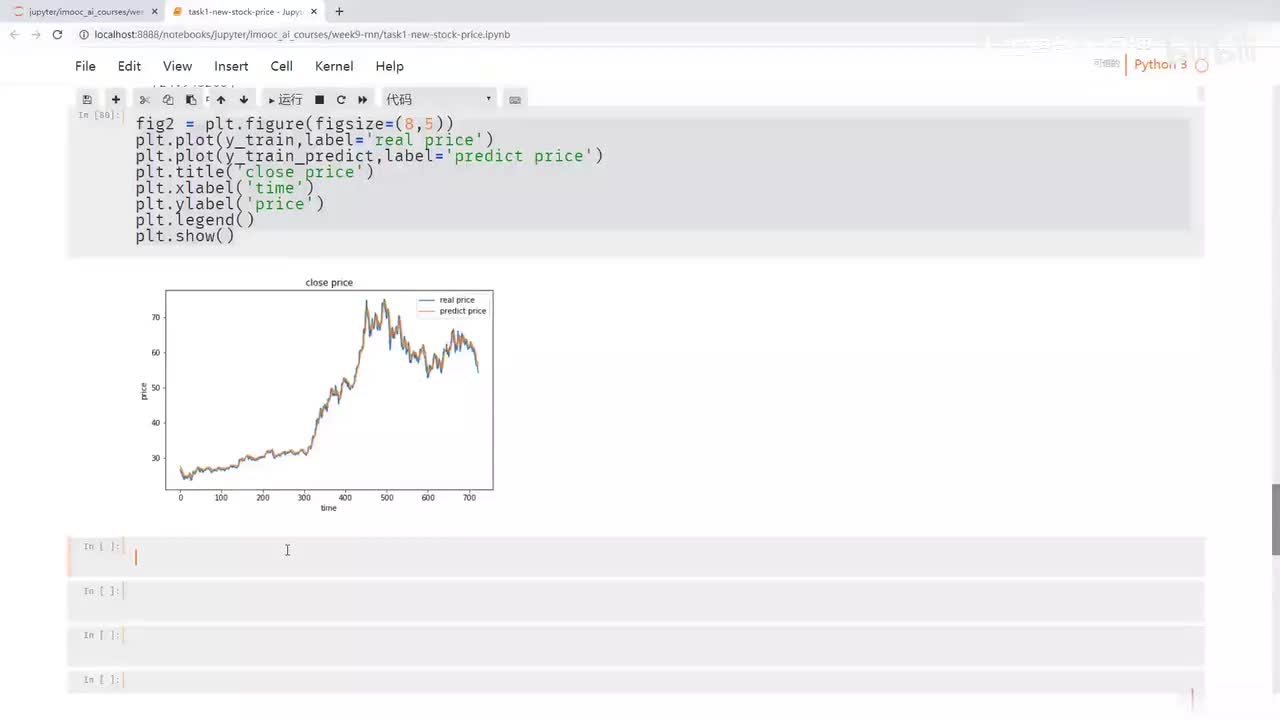Interrupt the kernel with the stop icon
The width and height of the screenshot is (1280, 720).
319,100
